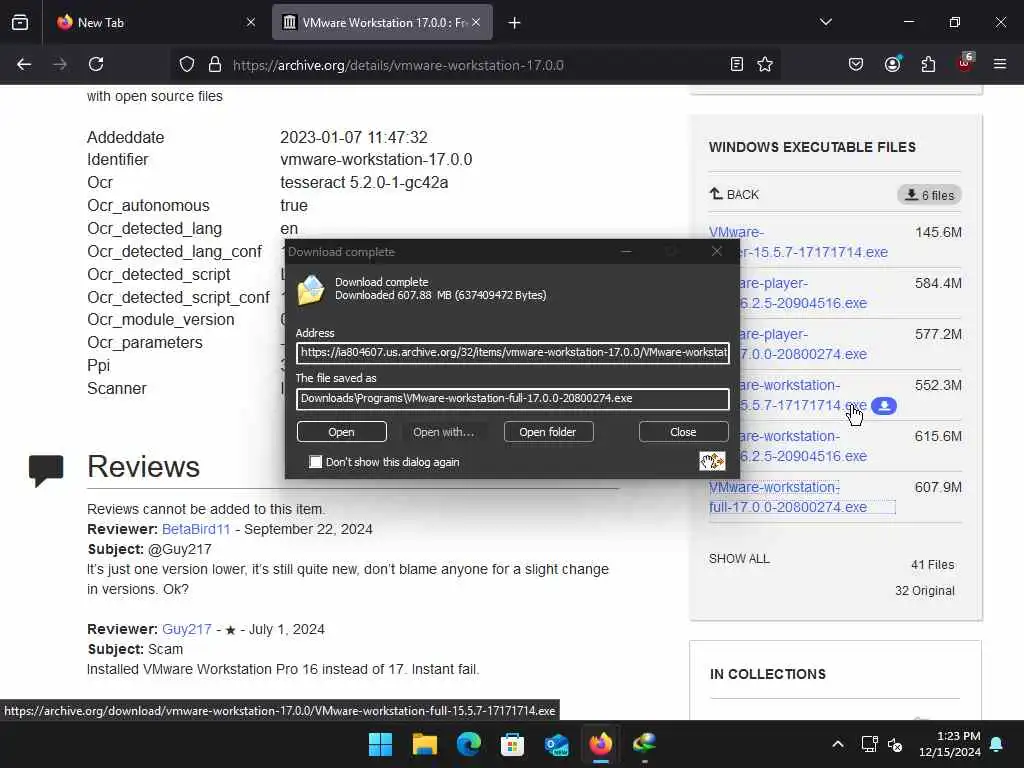Click Close button in Download complete dialog
1024x768 pixels.
pos(683,432)
